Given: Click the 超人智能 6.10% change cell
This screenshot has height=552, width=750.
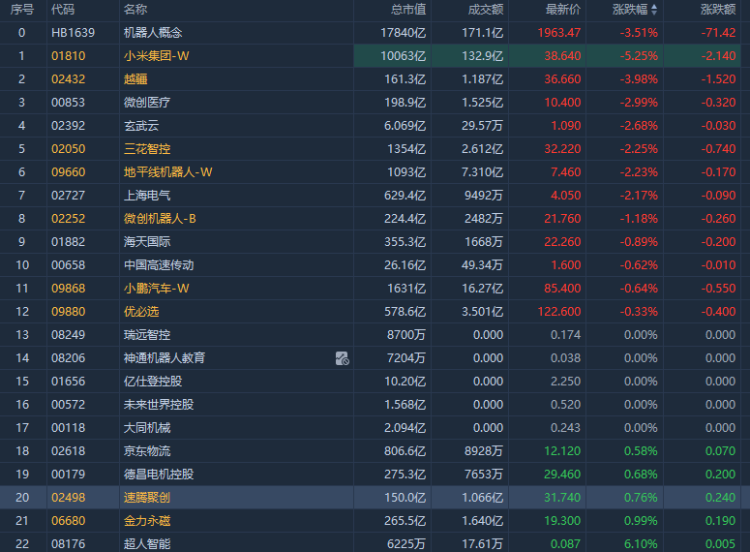Looking at the screenshot, I should [x=640, y=543].
